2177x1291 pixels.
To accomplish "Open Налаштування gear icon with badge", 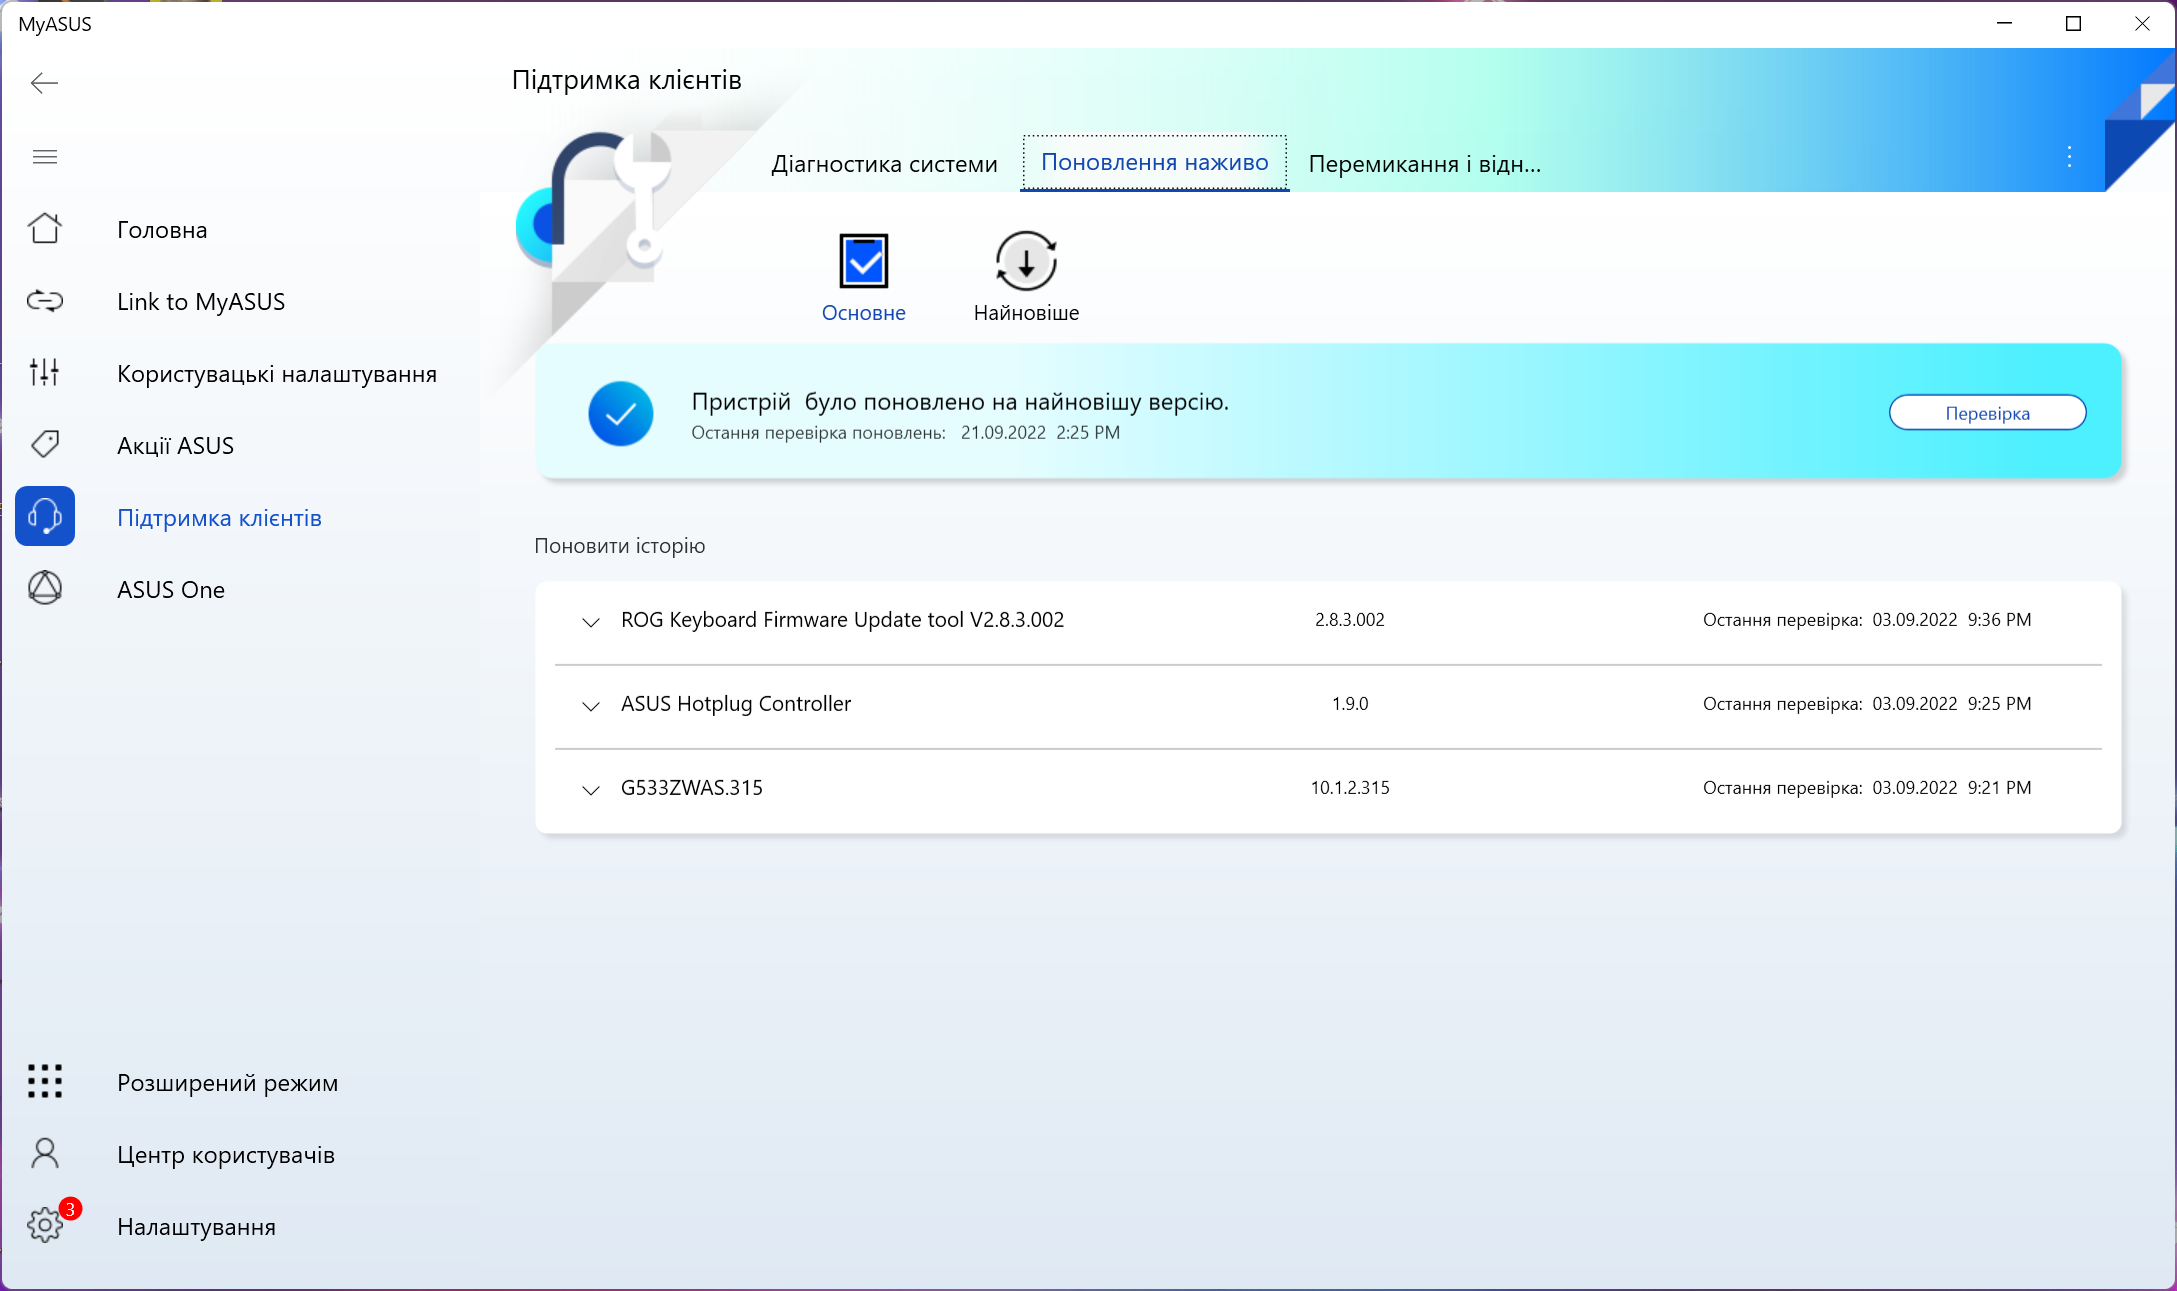I will pyautogui.click(x=45, y=1225).
